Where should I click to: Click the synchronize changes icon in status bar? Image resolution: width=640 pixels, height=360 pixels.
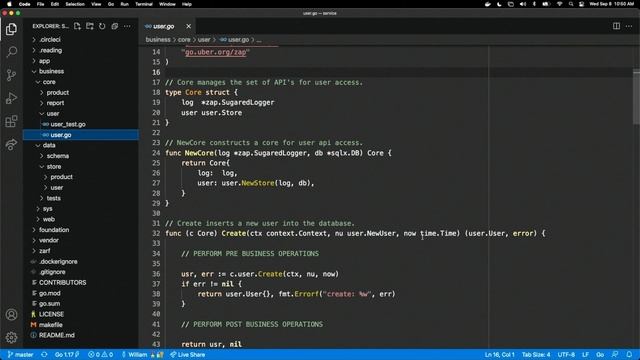click(x=44, y=355)
